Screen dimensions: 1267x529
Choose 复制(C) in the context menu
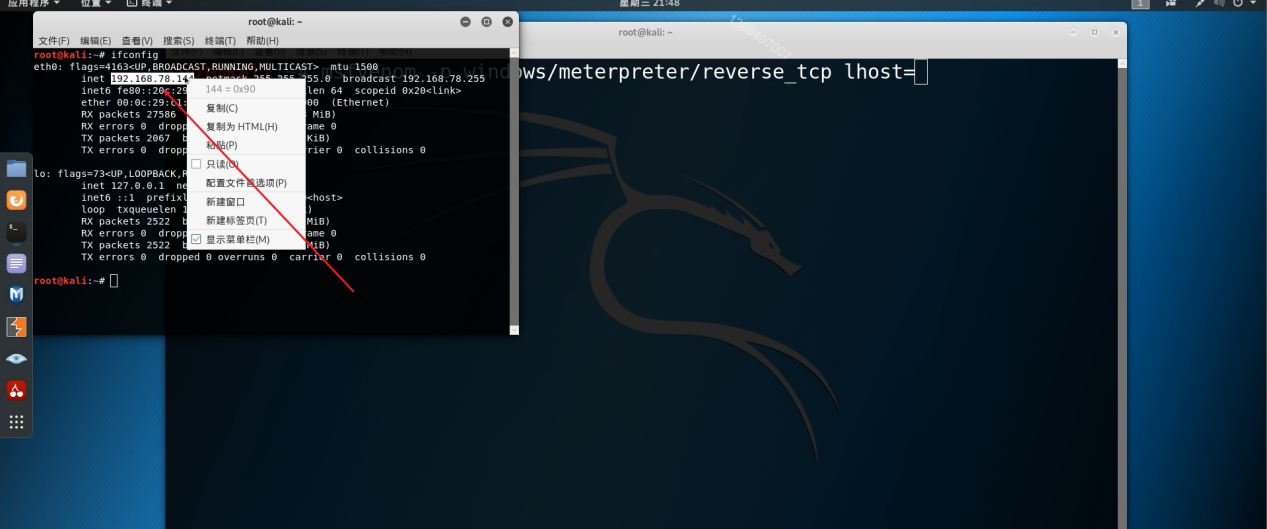point(247,108)
